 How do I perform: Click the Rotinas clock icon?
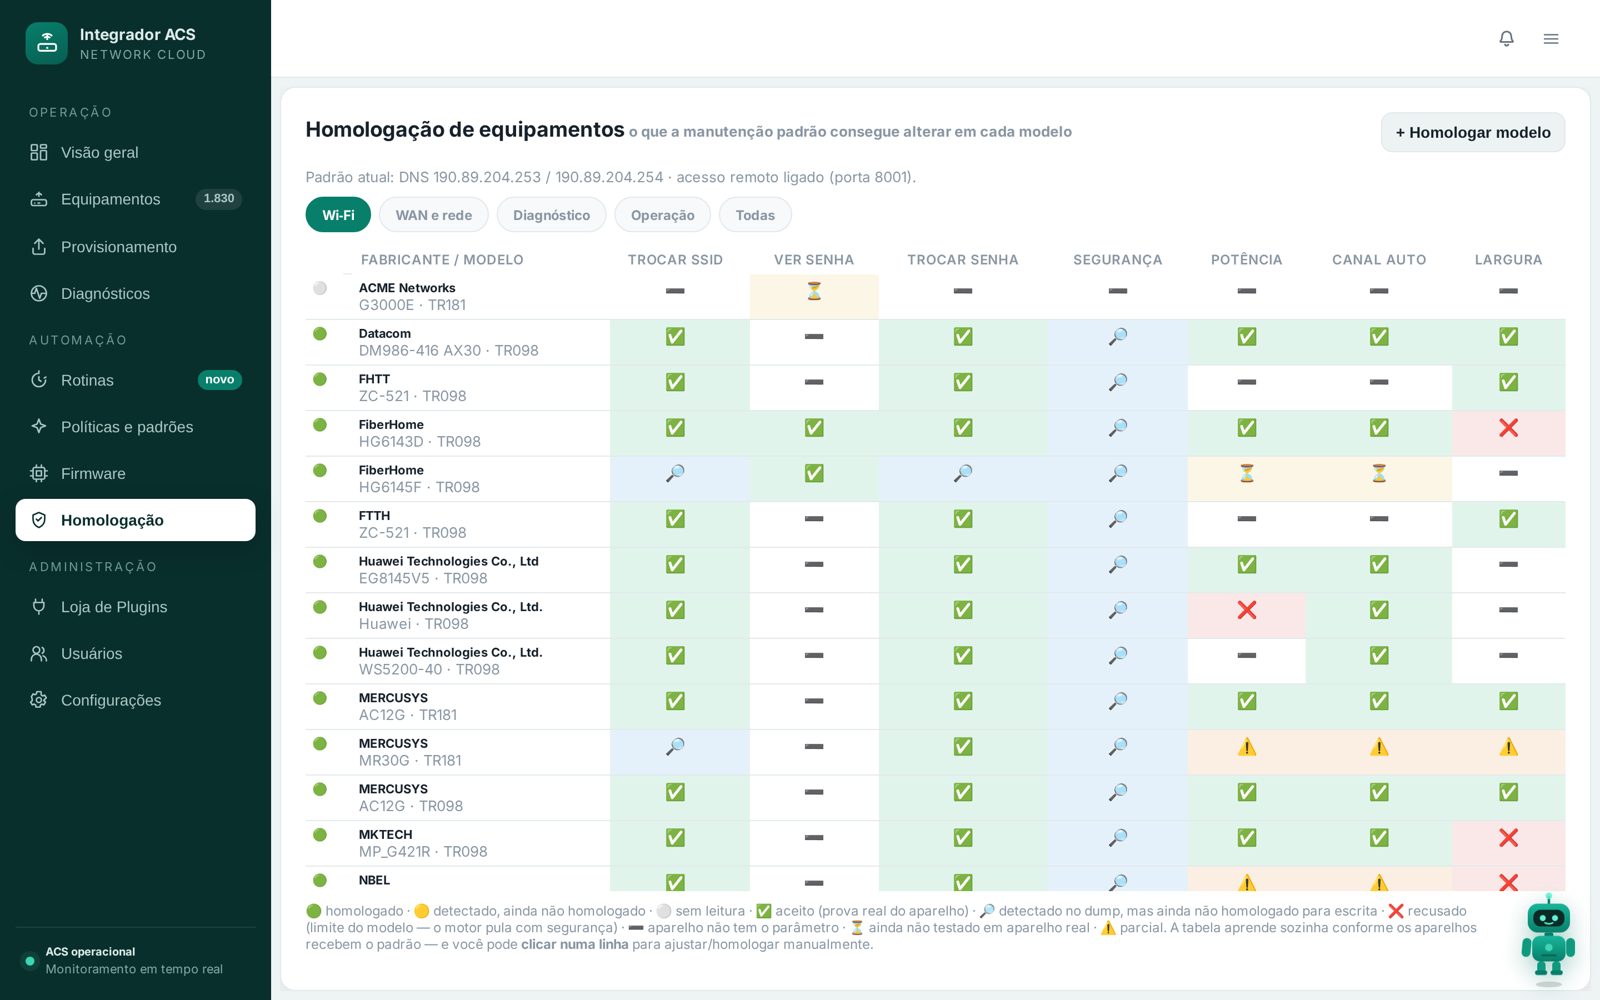click(x=39, y=380)
